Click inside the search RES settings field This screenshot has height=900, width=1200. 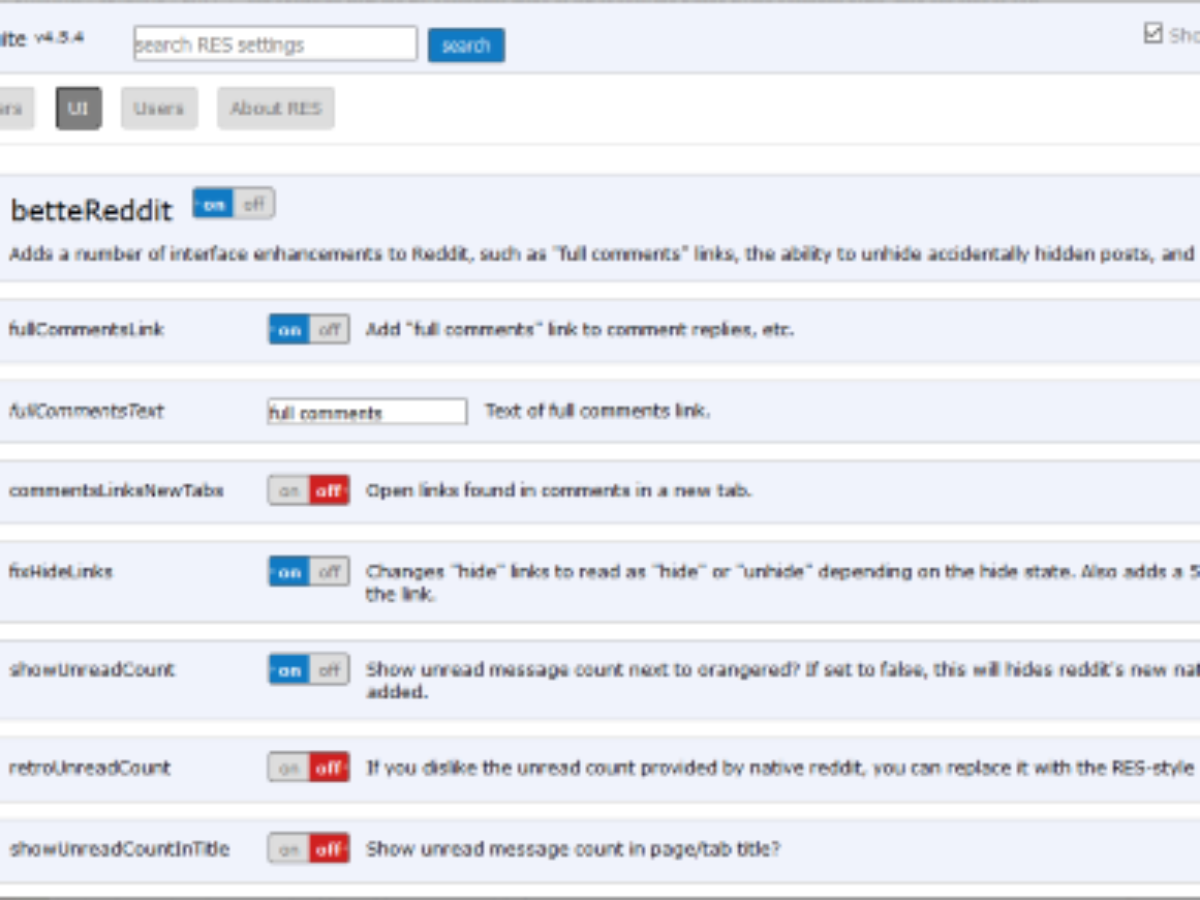click(275, 44)
